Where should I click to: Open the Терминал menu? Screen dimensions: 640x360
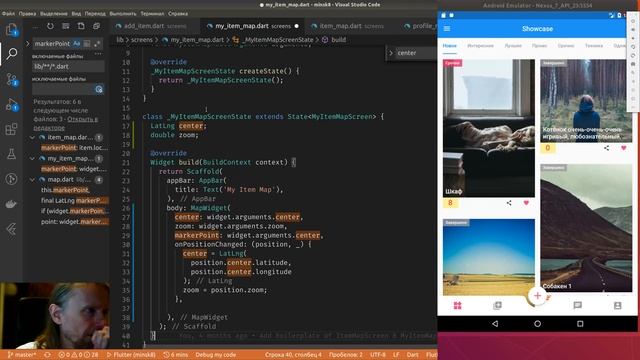click(152, 13)
